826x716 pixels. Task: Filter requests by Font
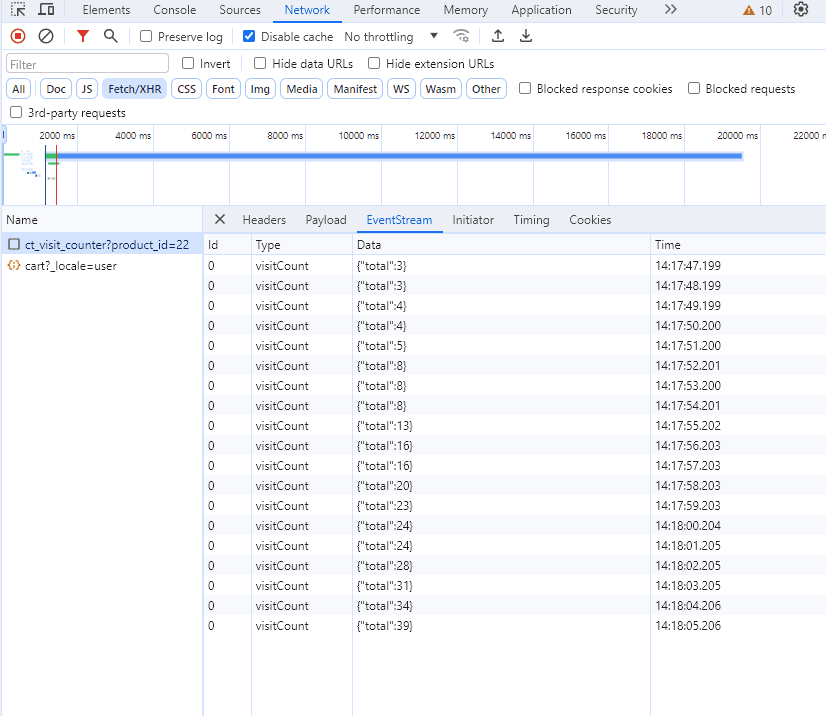[x=223, y=89]
